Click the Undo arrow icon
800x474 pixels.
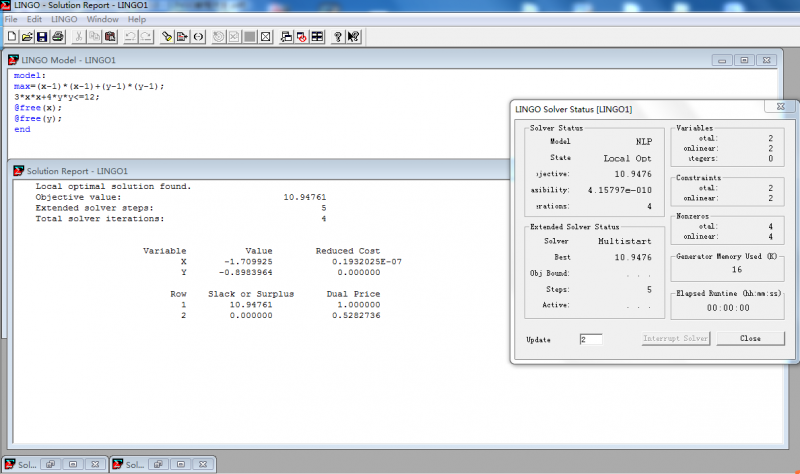pyautogui.click(x=131, y=37)
